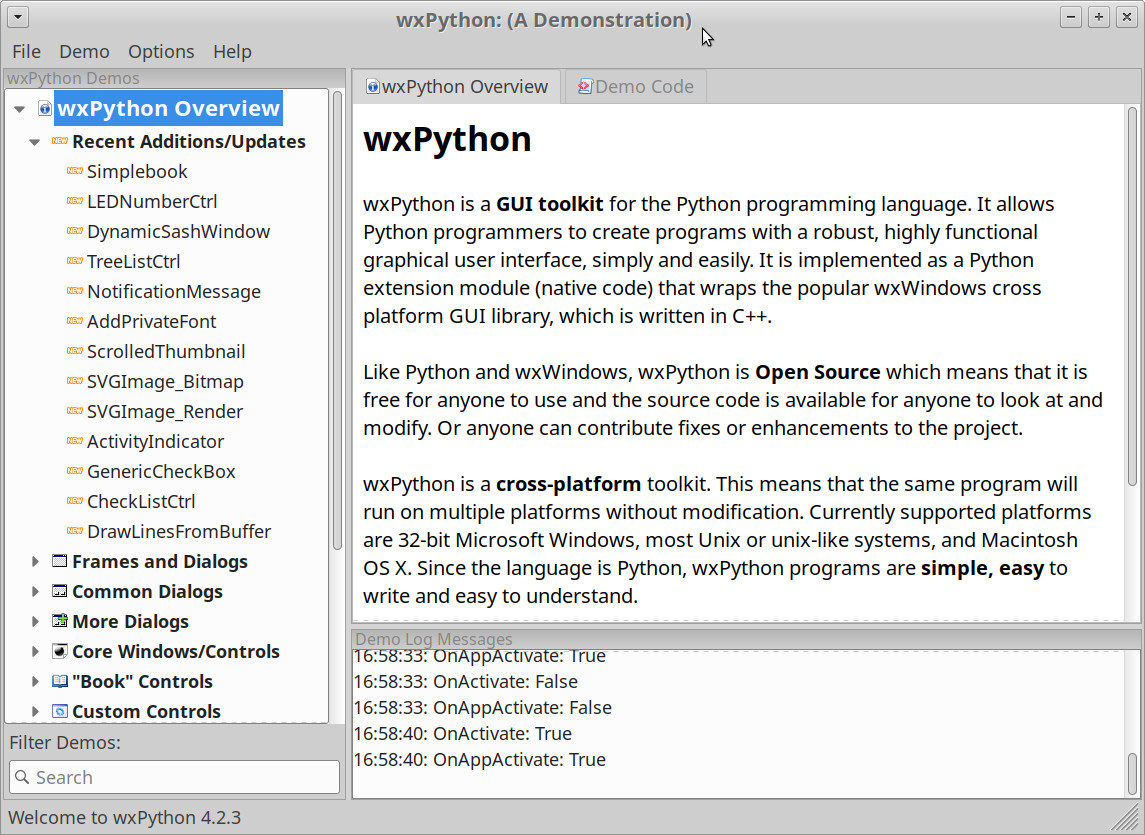Image resolution: width=1145 pixels, height=835 pixels.
Task: Click the Core Windows/Controls category icon
Action: click(59, 652)
